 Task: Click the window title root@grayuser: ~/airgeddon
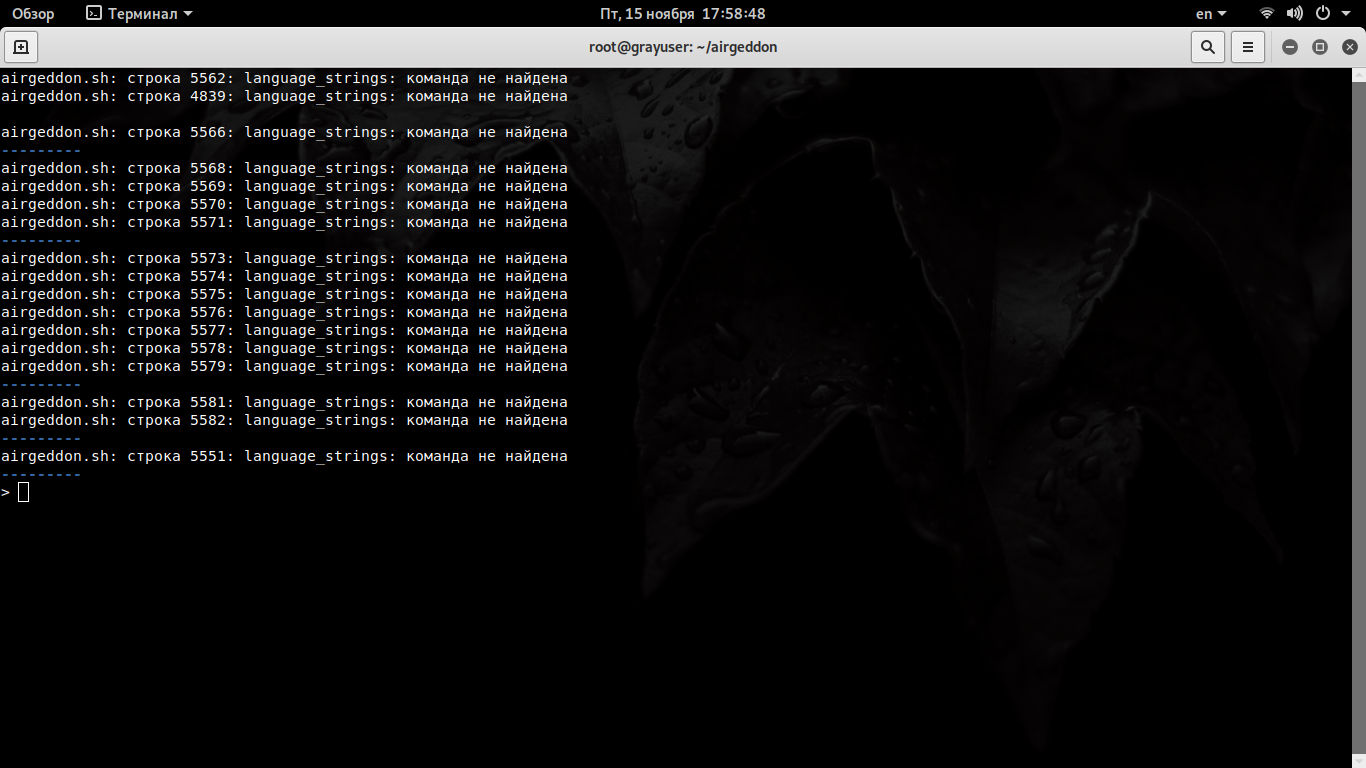(x=683, y=47)
